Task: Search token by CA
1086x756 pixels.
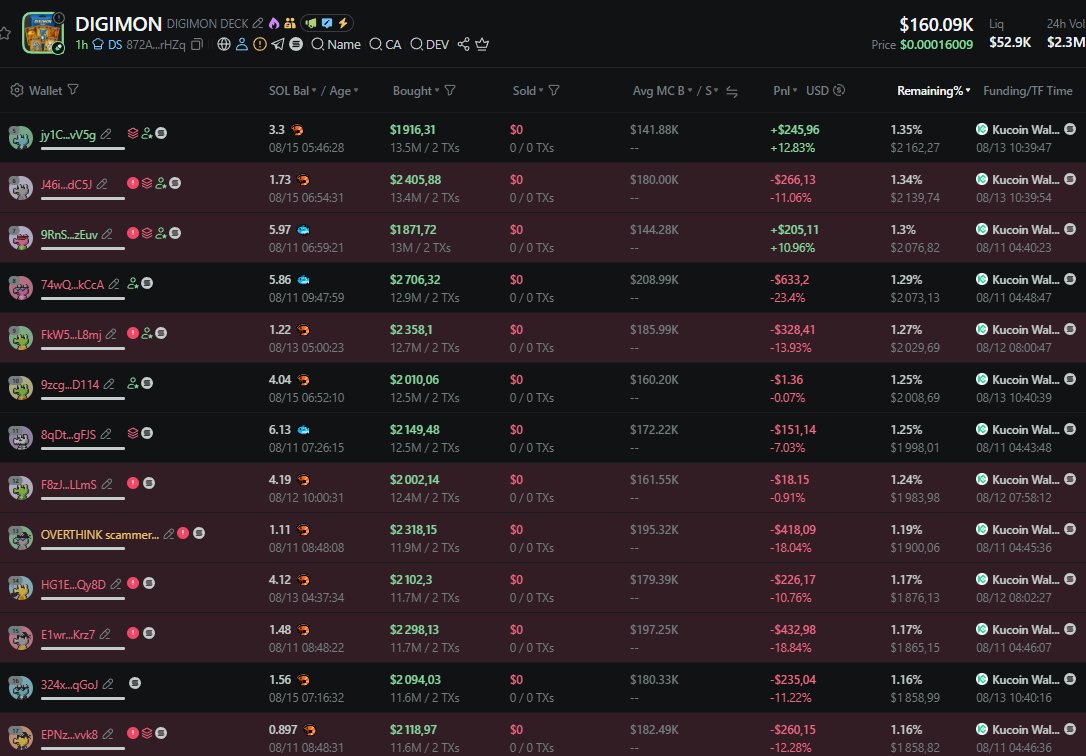Action: 386,44
